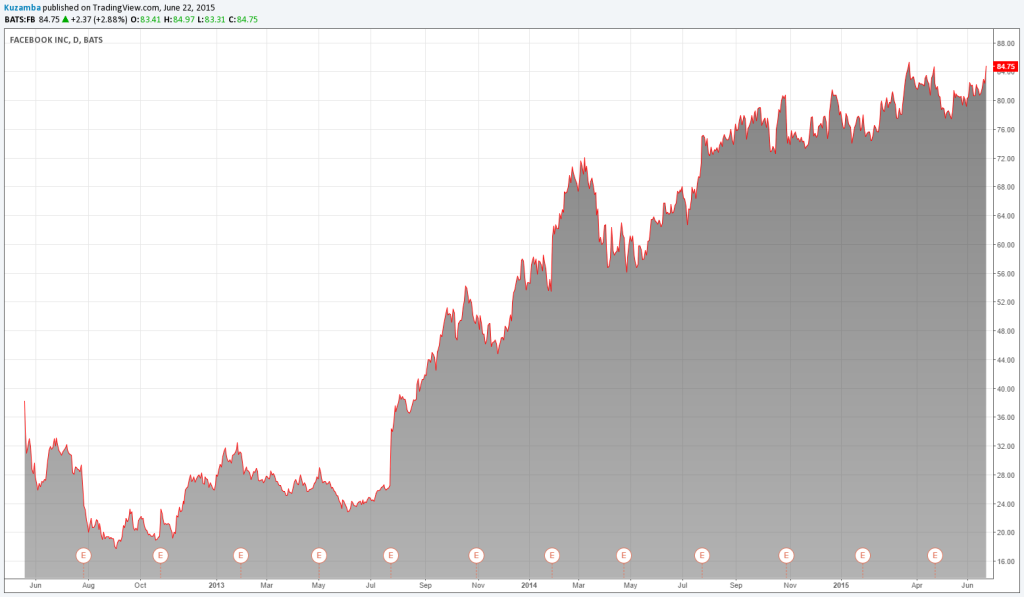This screenshot has width=1024, height=597.
Task: Click the earnings marker above May 2013
Action: coord(319,556)
